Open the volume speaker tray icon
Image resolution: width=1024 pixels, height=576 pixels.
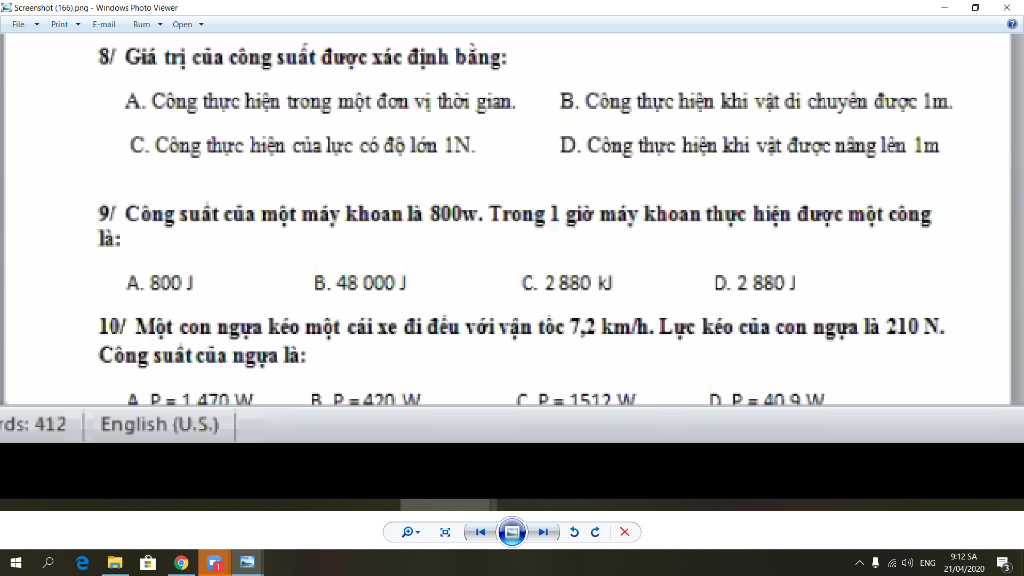point(907,562)
